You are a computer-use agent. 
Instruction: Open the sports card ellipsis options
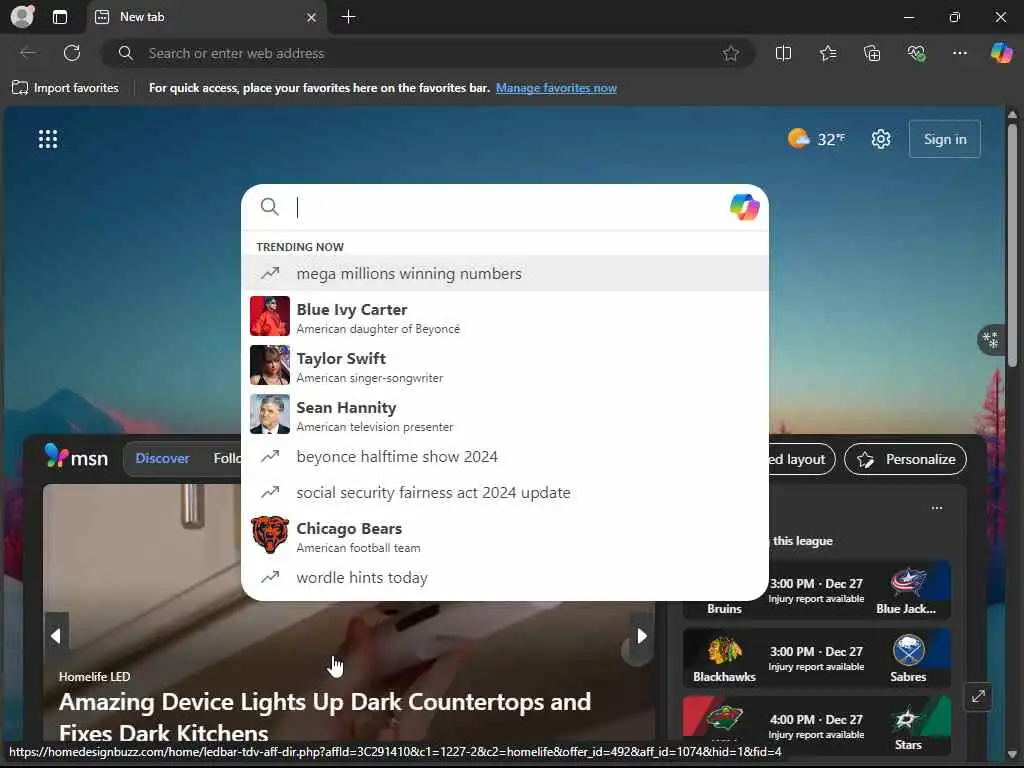tap(936, 507)
